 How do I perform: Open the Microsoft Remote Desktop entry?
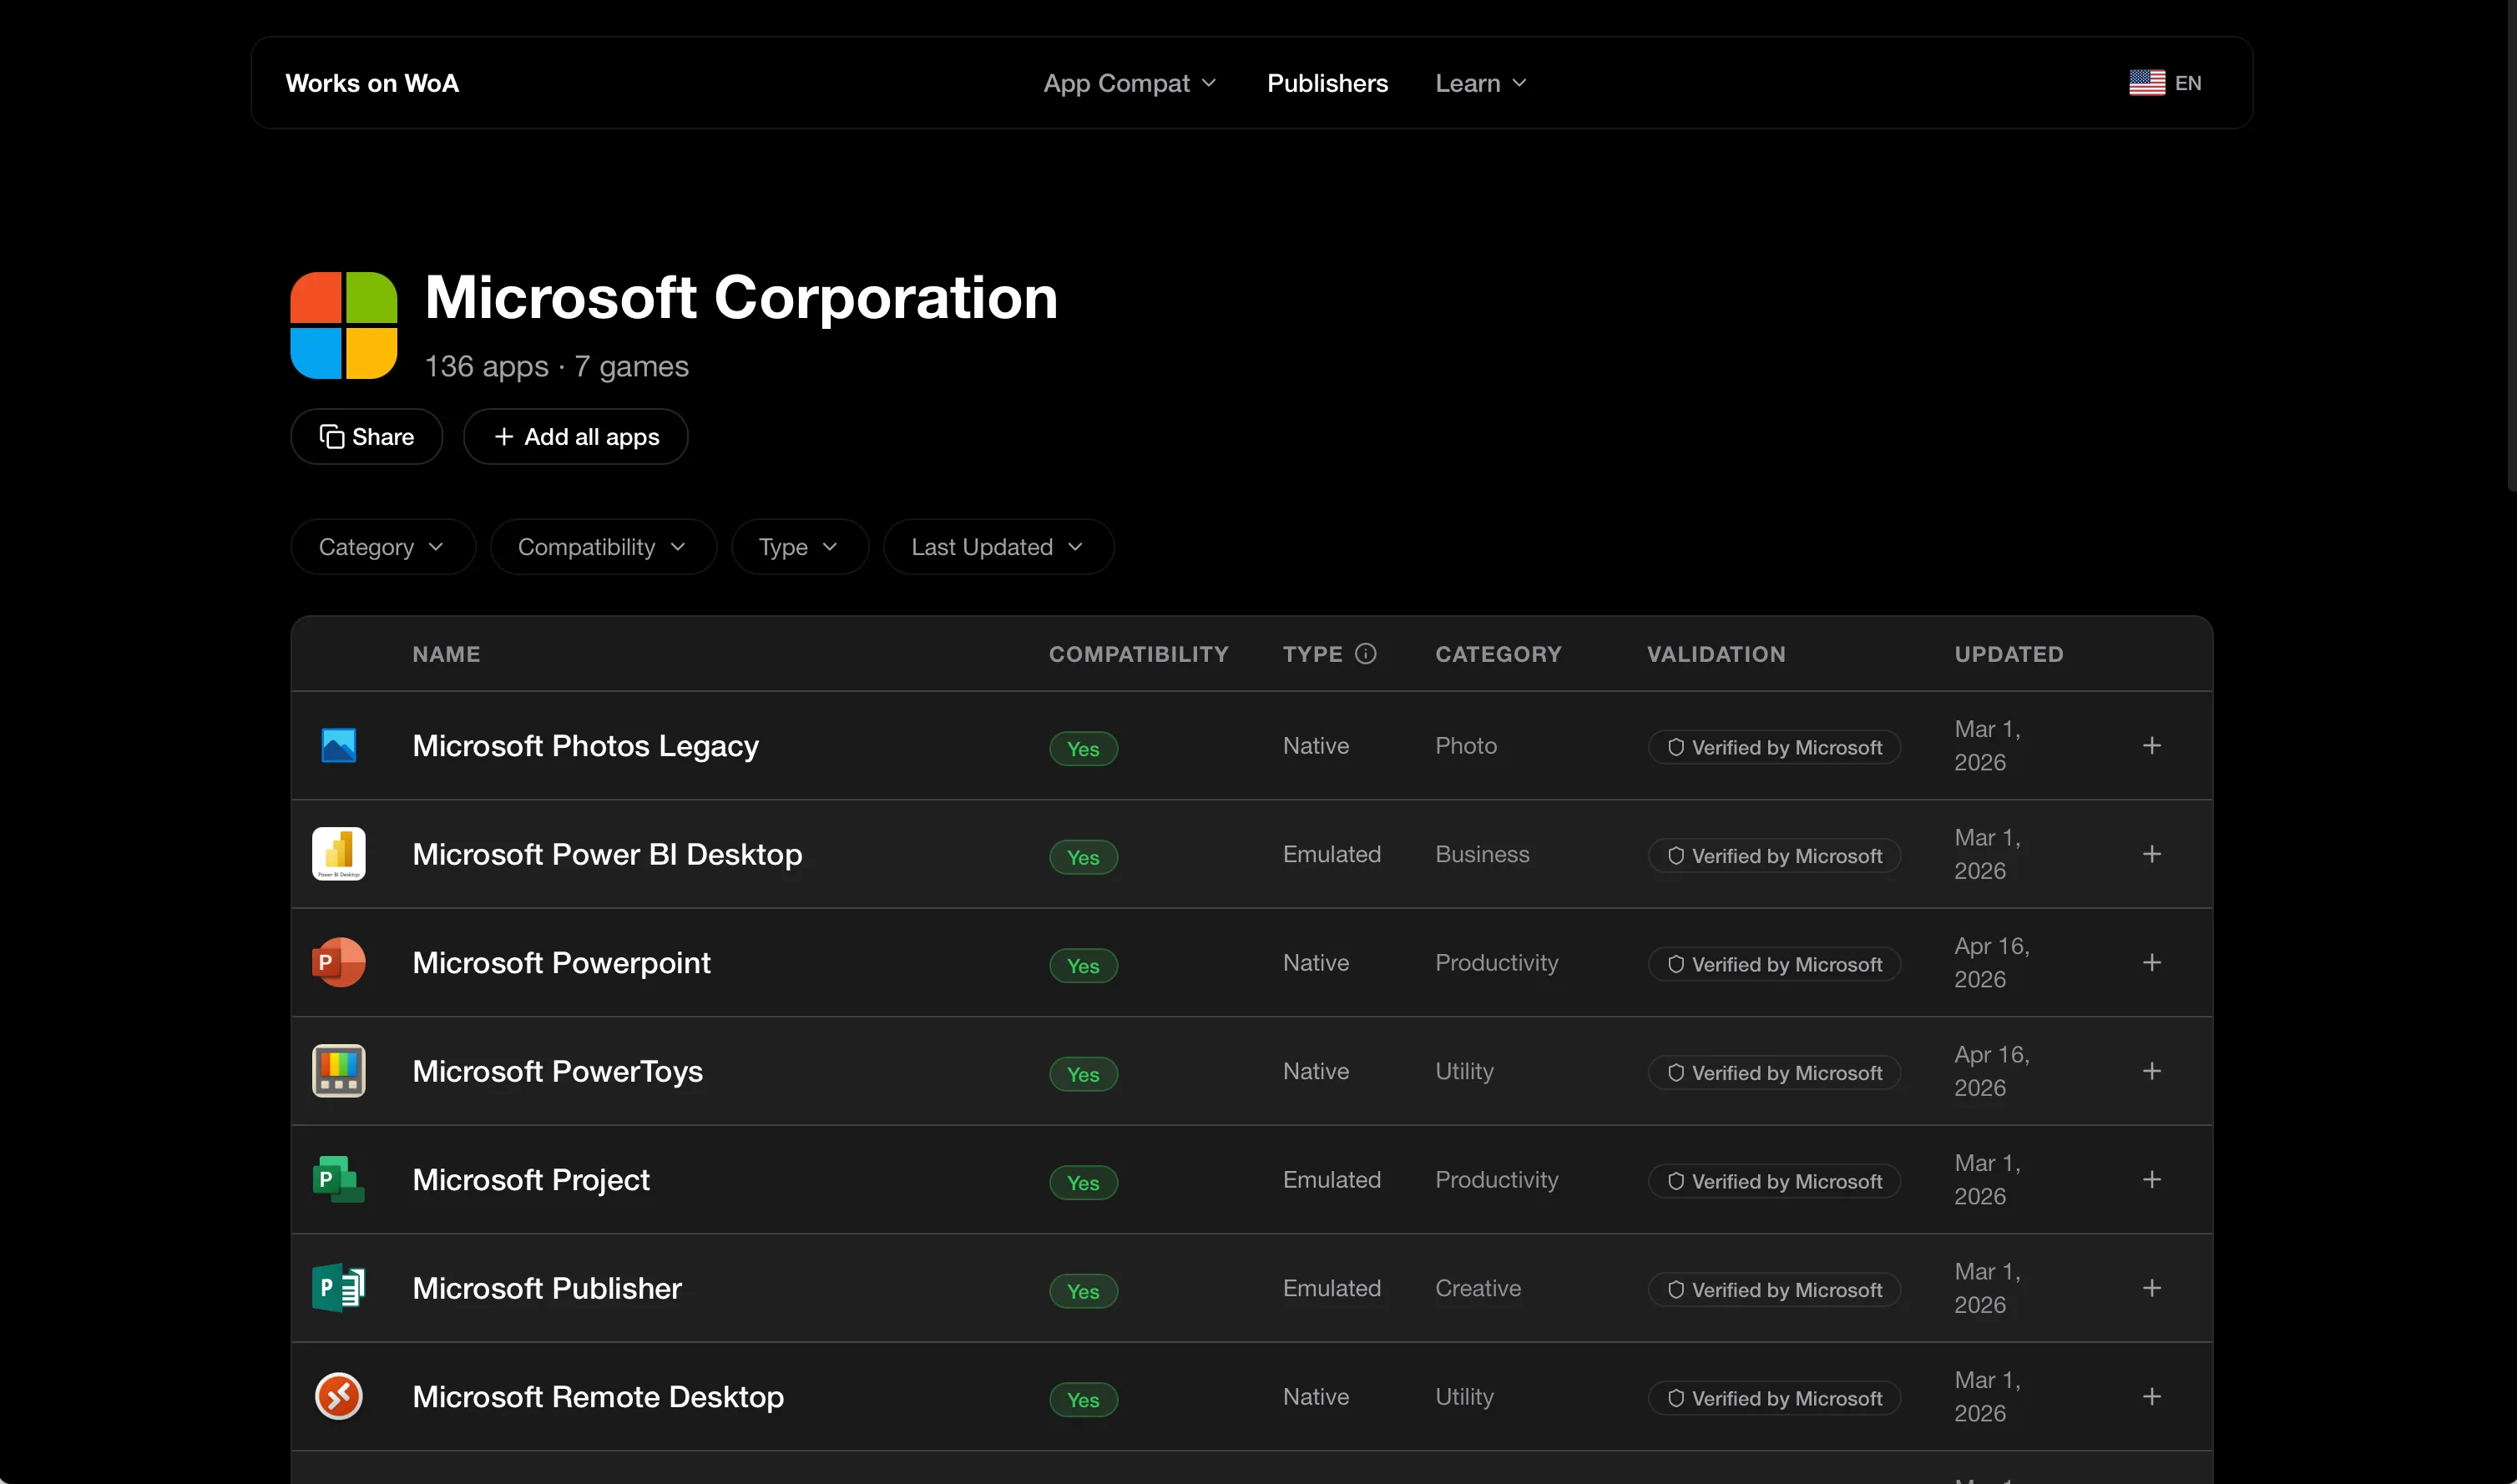tap(599, 1397)
